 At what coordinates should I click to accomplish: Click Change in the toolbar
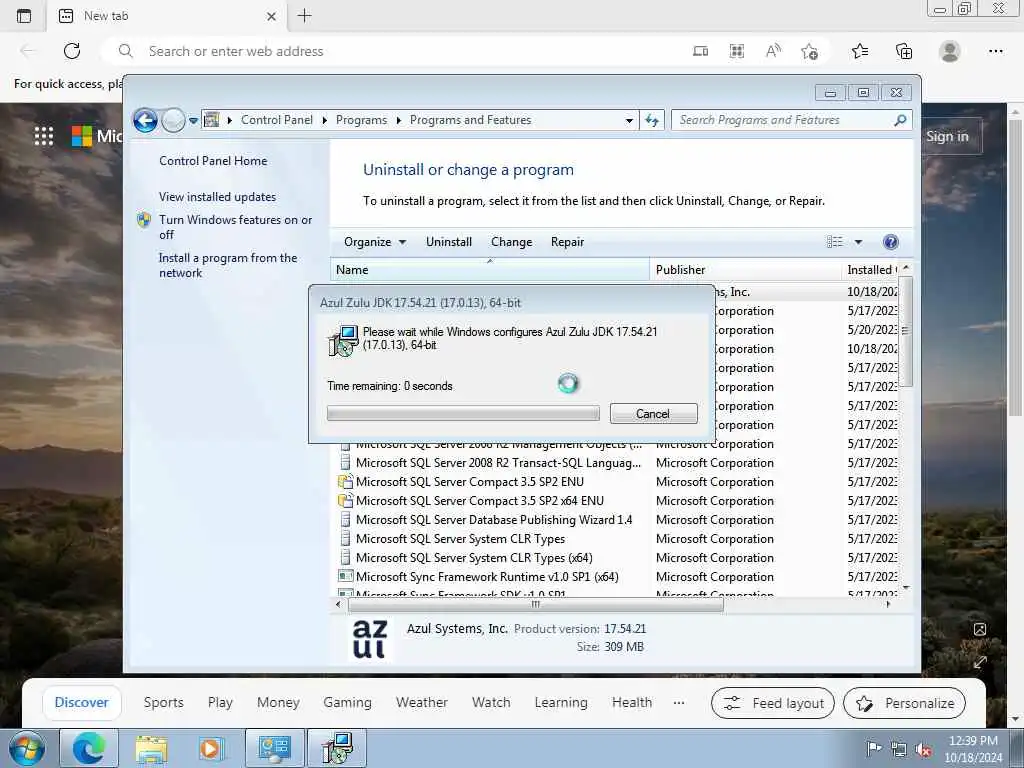pos(511,242)
